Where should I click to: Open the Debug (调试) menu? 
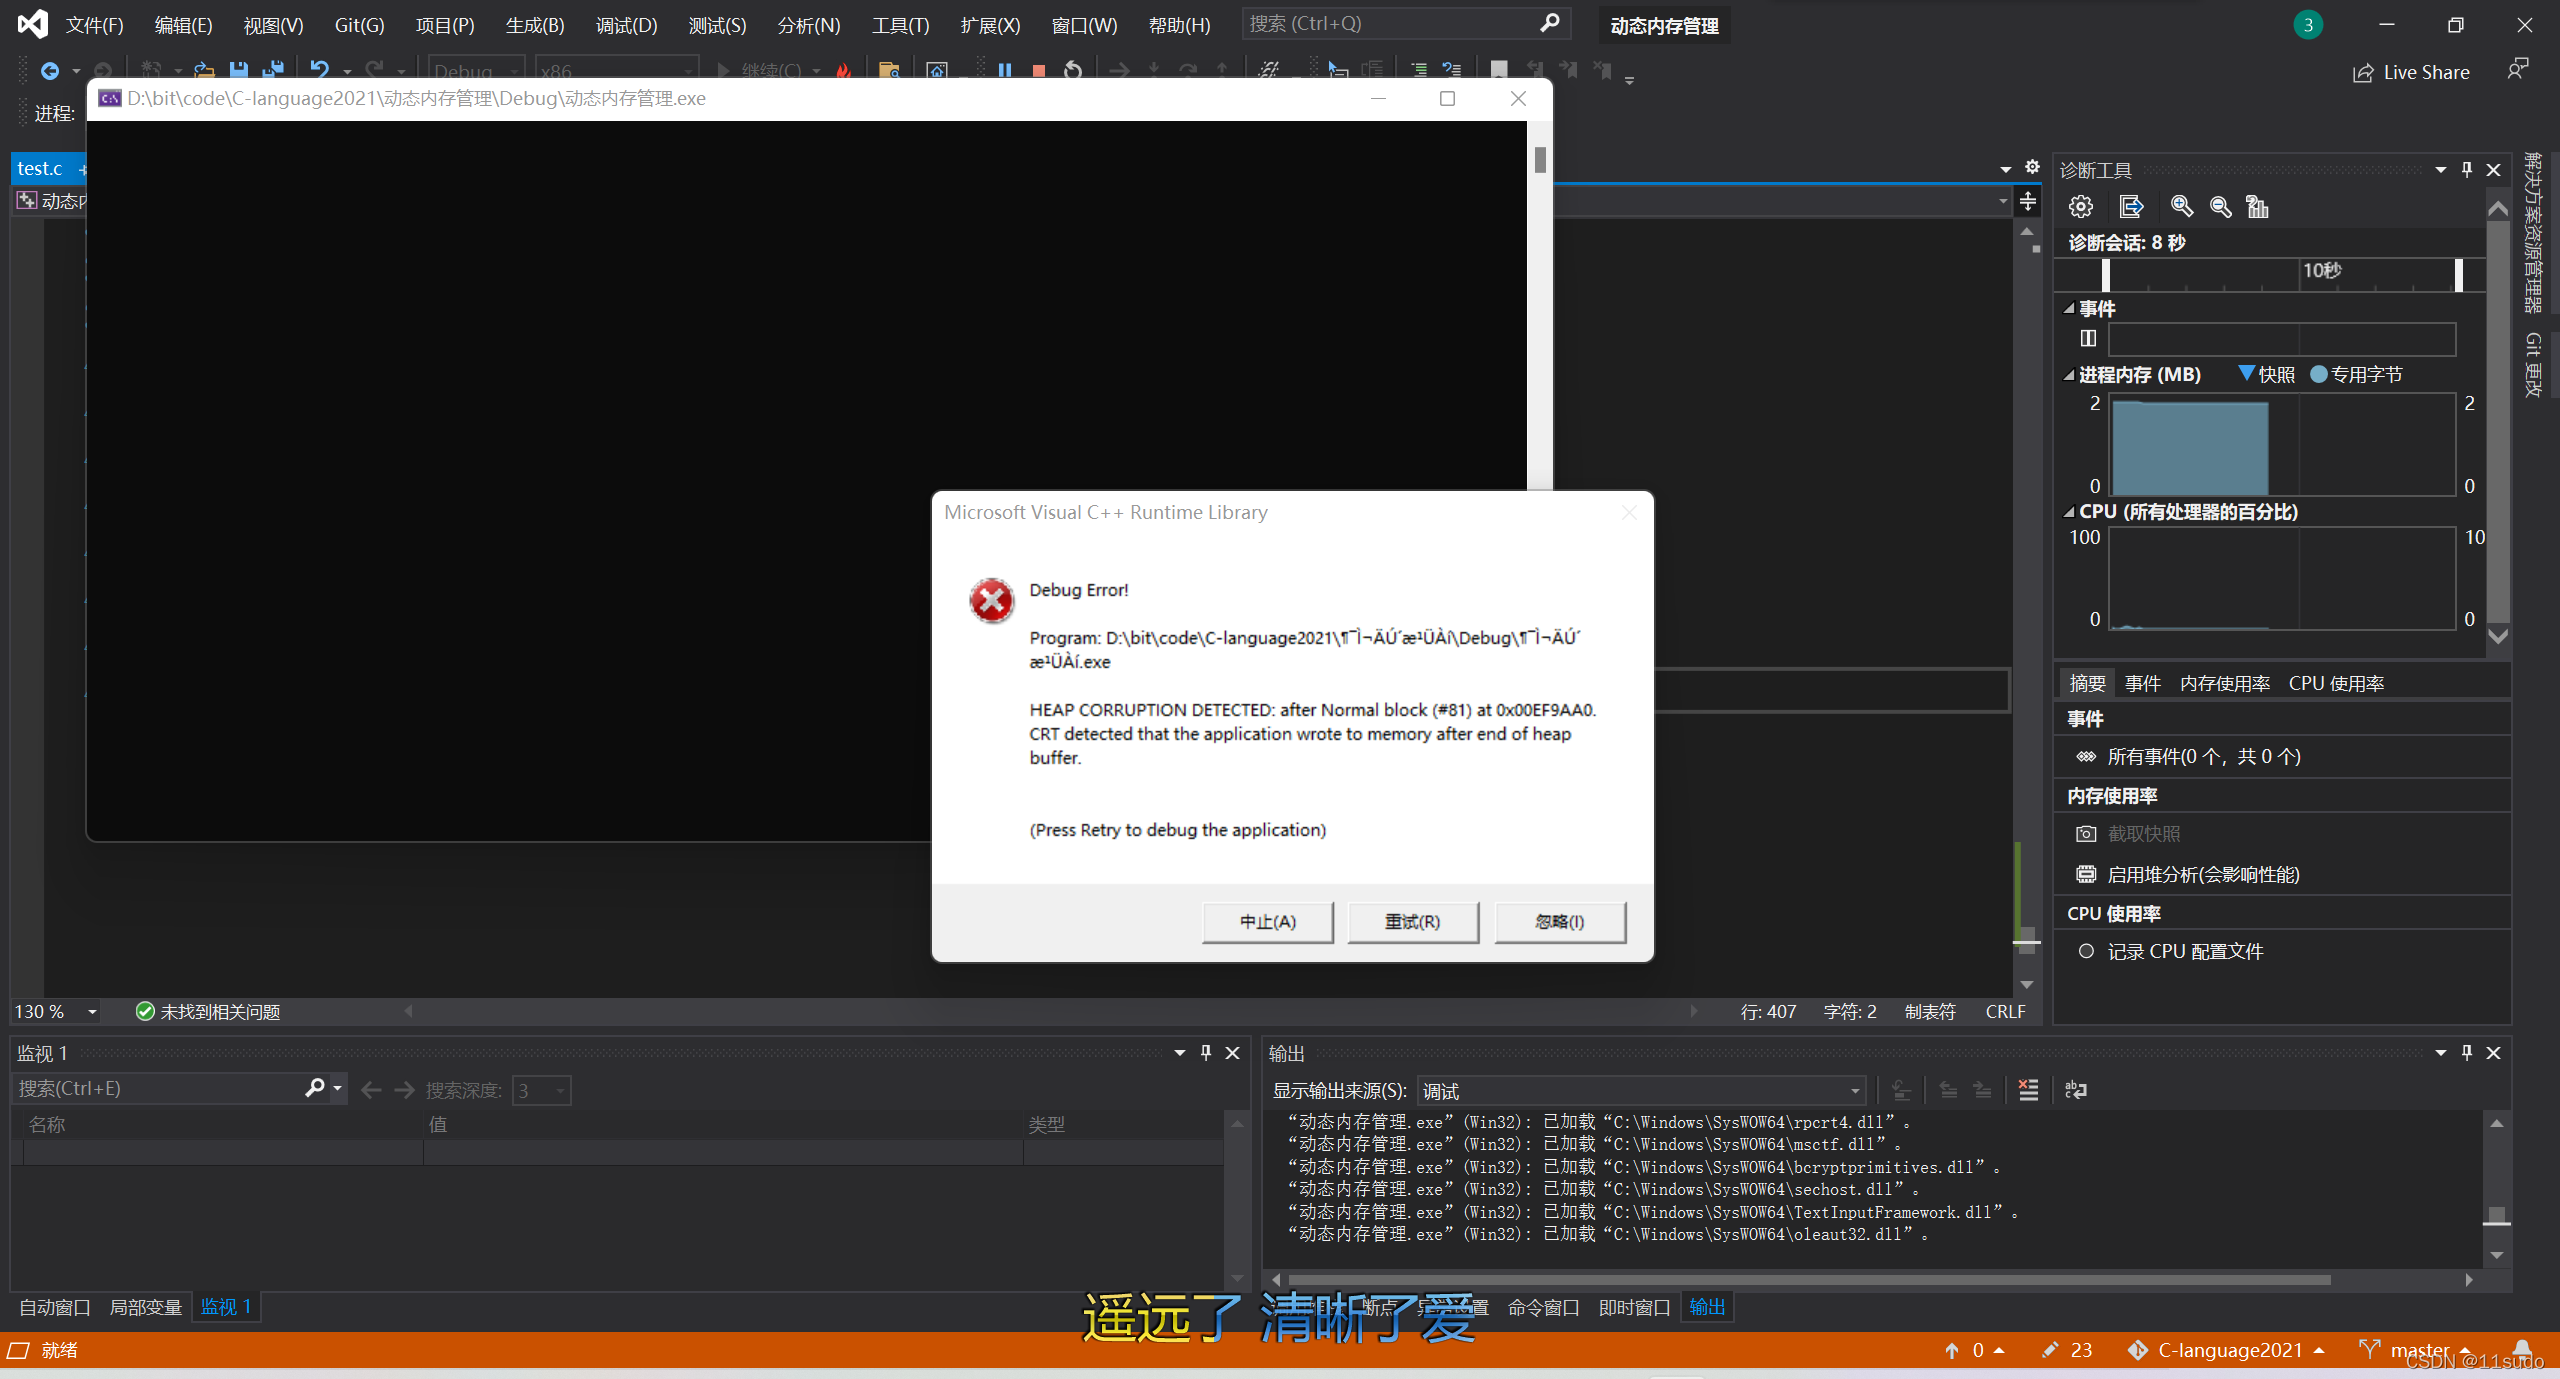click(x=626, y=25)
